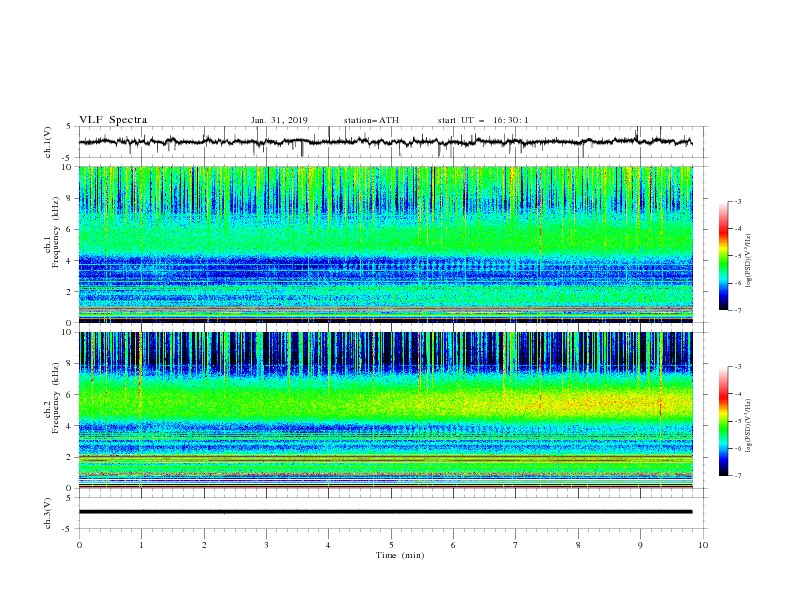Click the "-7" tick on lower color bar
This screenshot has height=612, width=792.
tap(737, 476)
